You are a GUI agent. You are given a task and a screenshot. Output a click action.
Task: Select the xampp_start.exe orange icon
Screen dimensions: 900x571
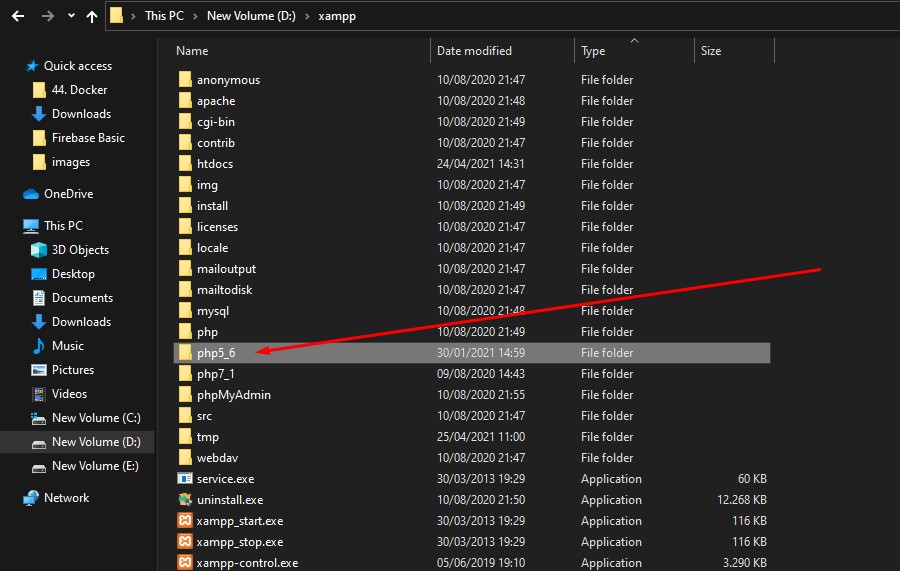coord(185,520)
